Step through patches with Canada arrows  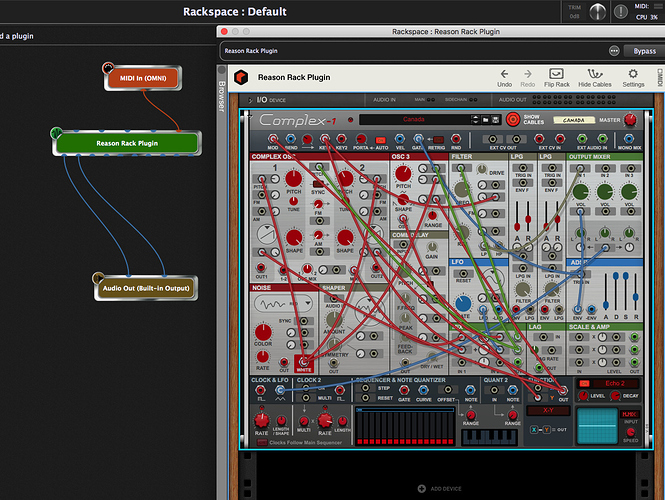click(475, 120)
